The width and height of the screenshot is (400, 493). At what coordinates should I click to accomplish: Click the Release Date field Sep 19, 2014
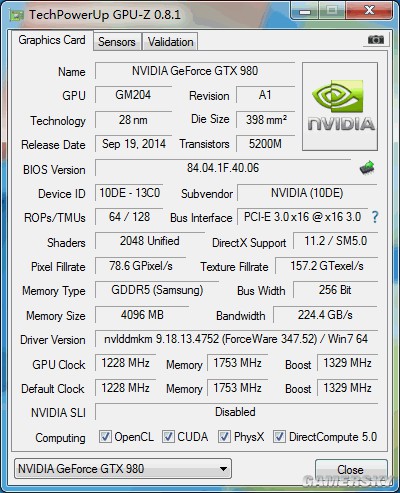[133, 144]
